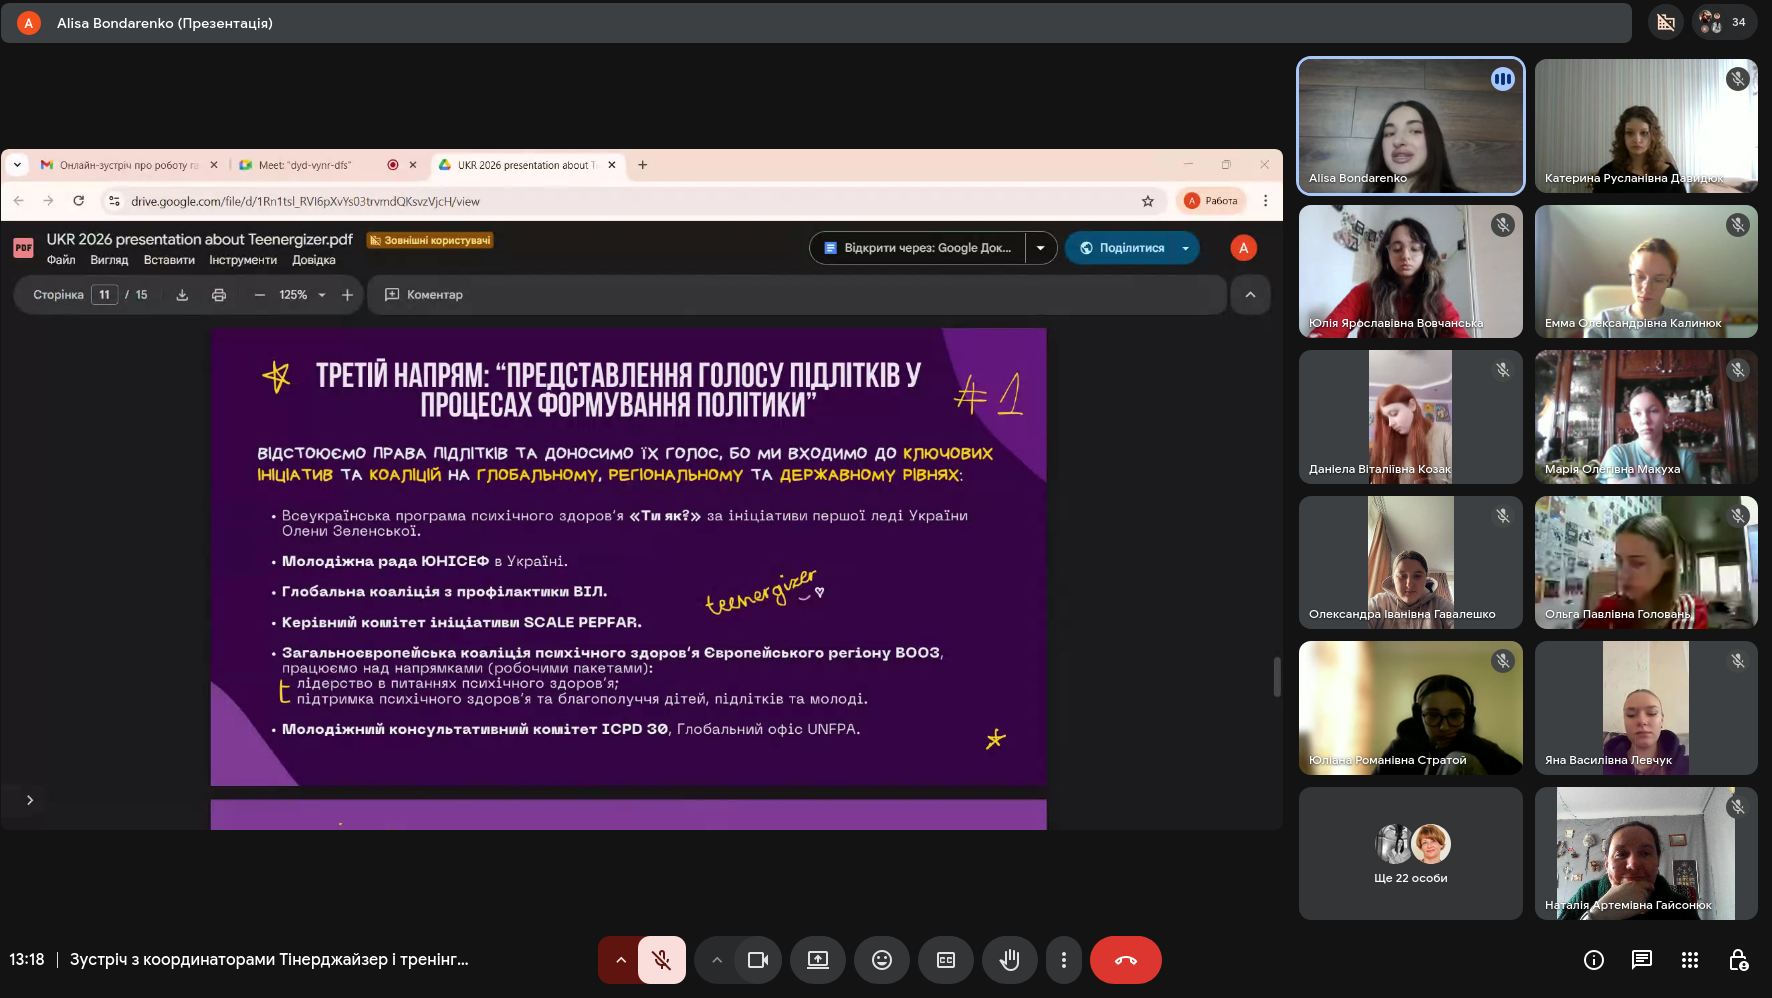Viewport: 1772px width, 998px height.
Task: Print the PDF document
Action: coord(219,295)
